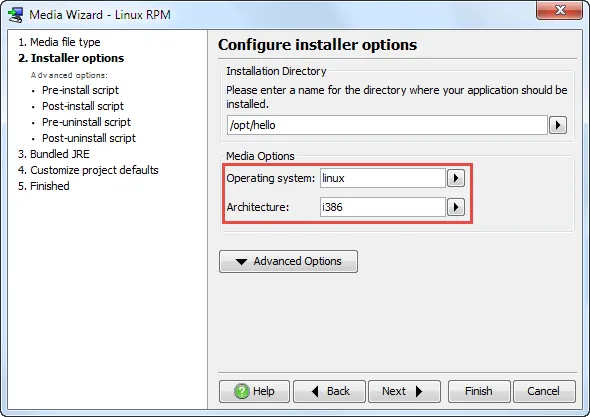Open the arrow menu beside Installation Directory field
590x417 pixels.
click(x=558, y=125)
